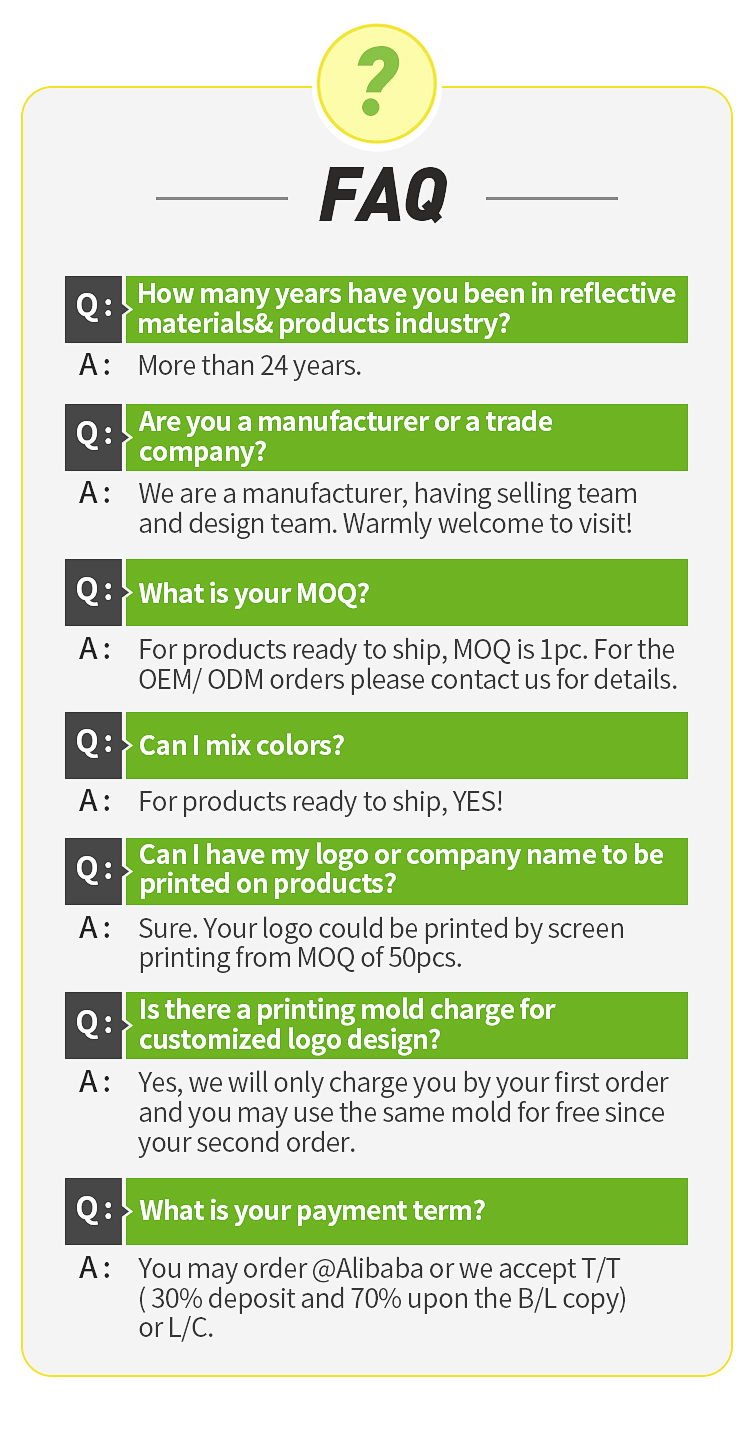Expand 'Are you a manufacturer' question

[406, 437]
